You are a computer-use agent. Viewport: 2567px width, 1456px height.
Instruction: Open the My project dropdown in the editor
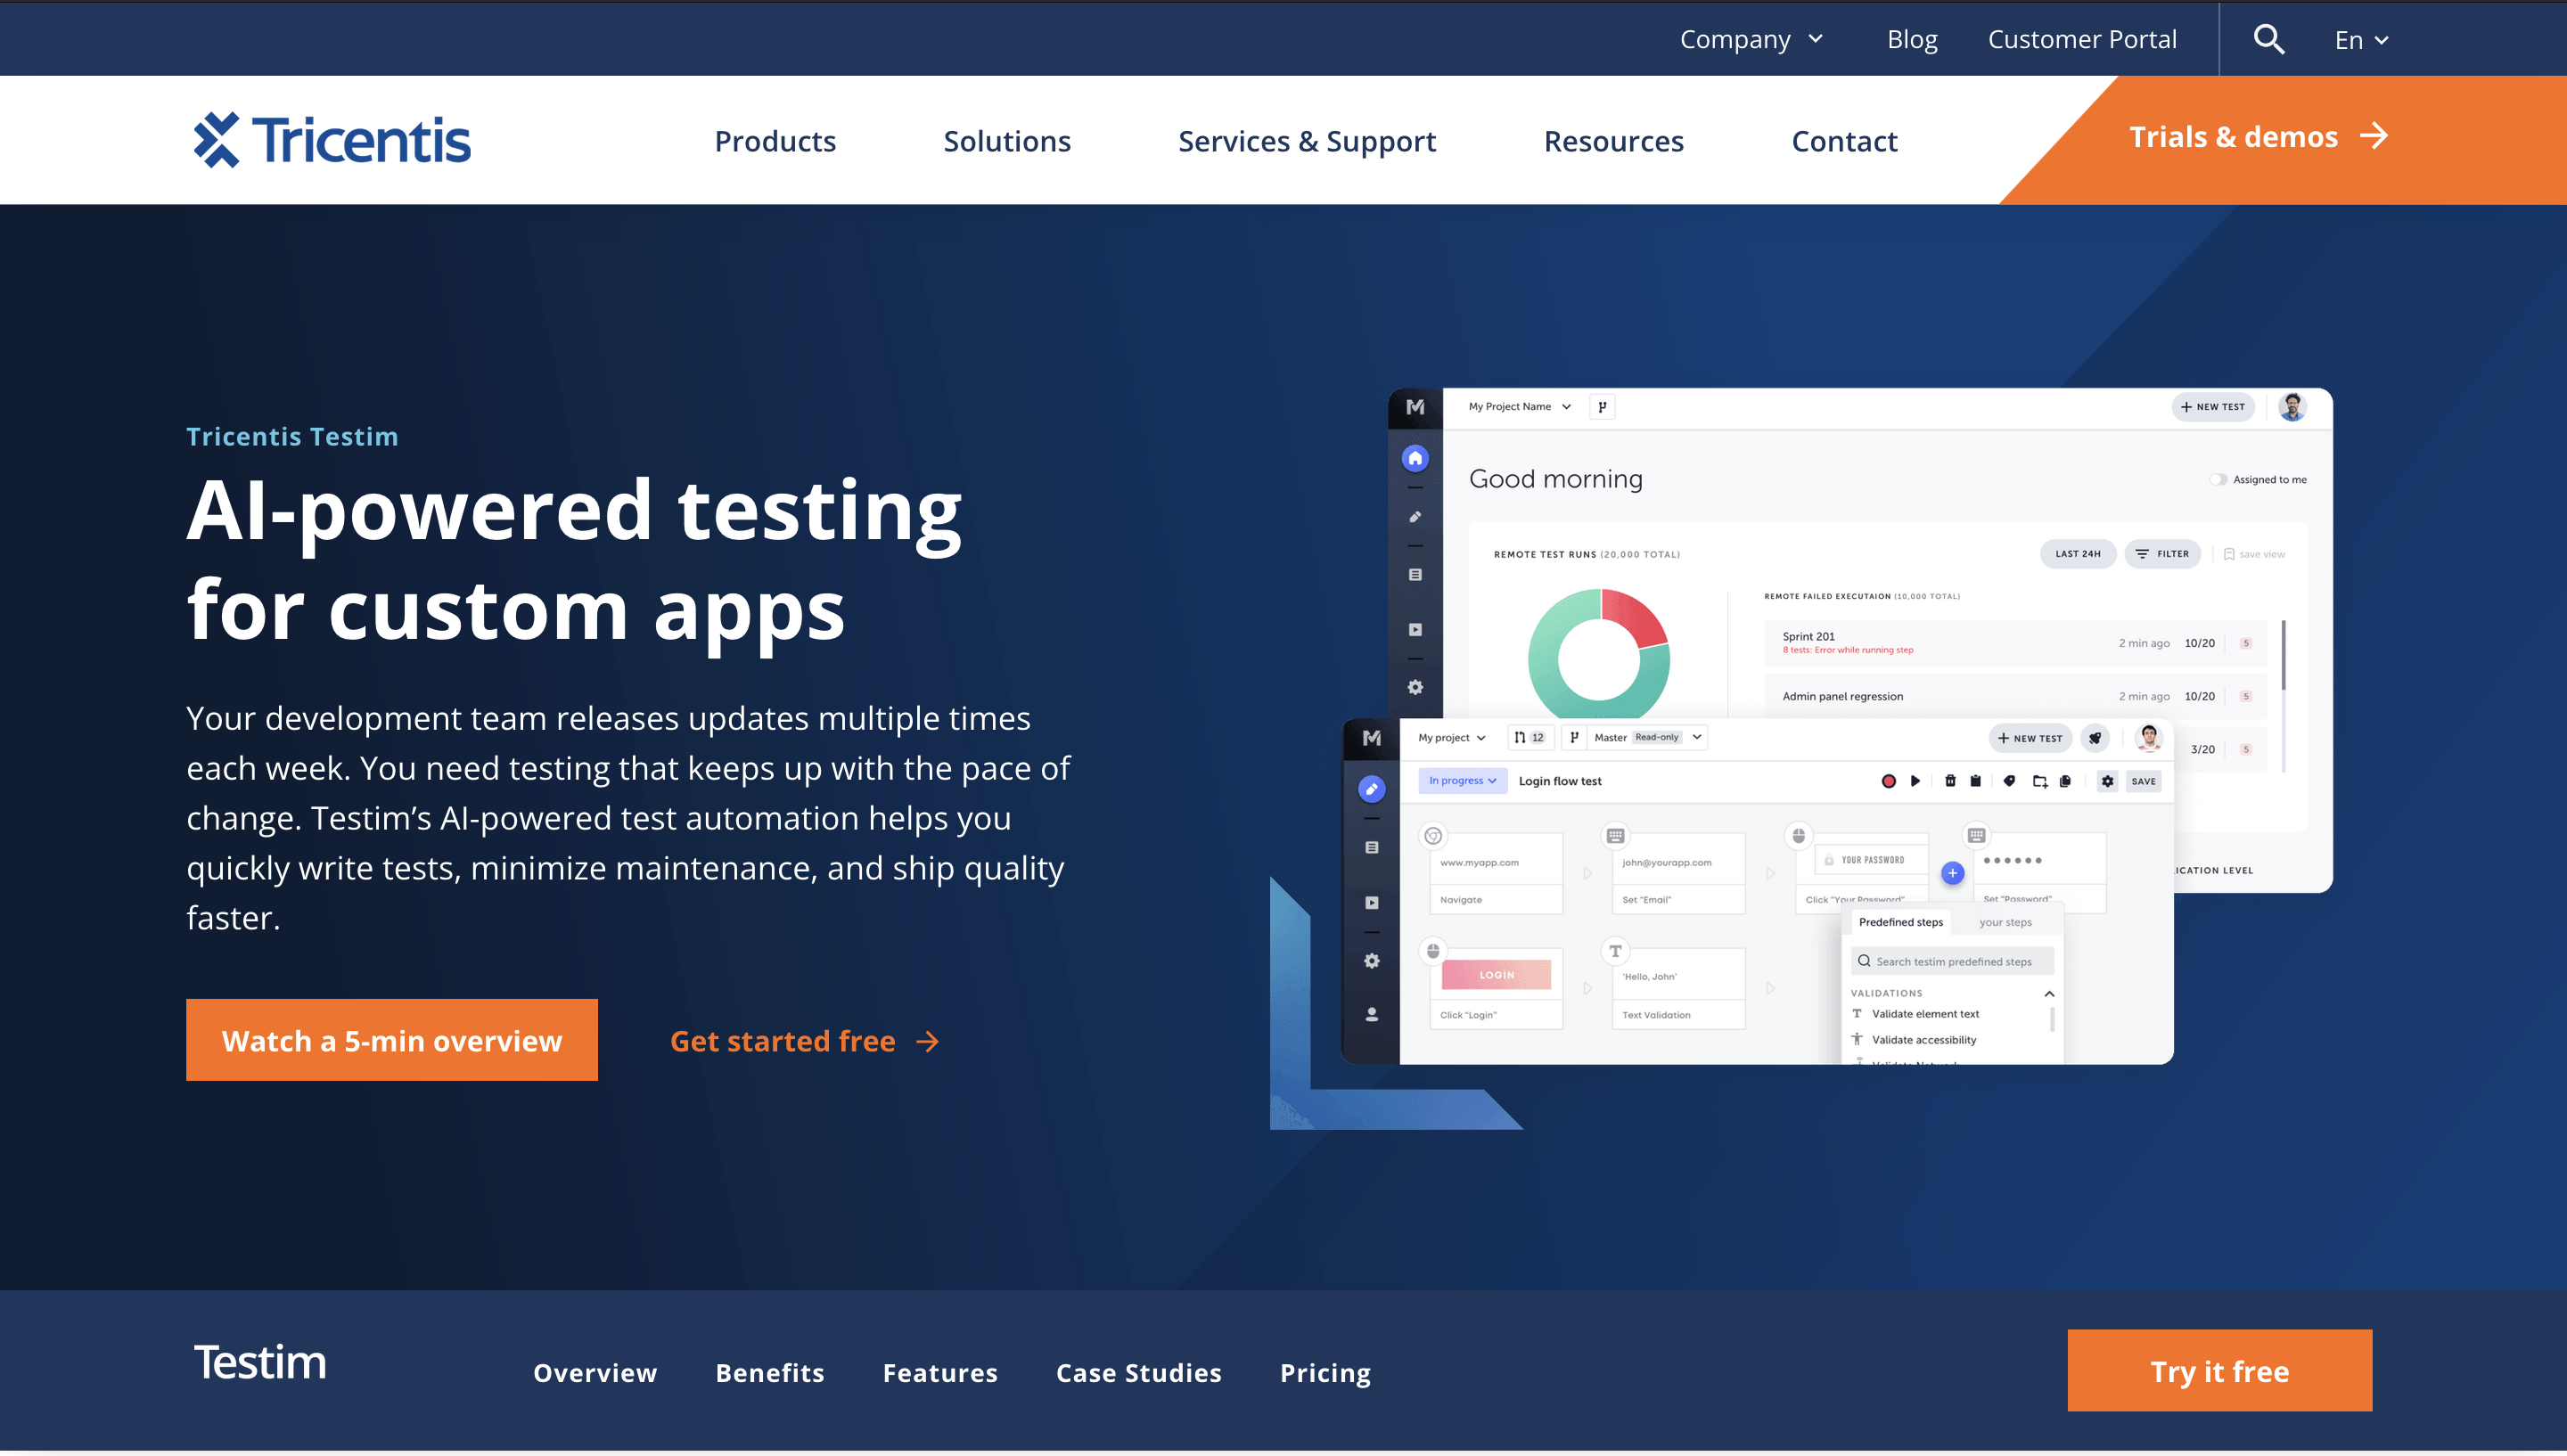1451,738
